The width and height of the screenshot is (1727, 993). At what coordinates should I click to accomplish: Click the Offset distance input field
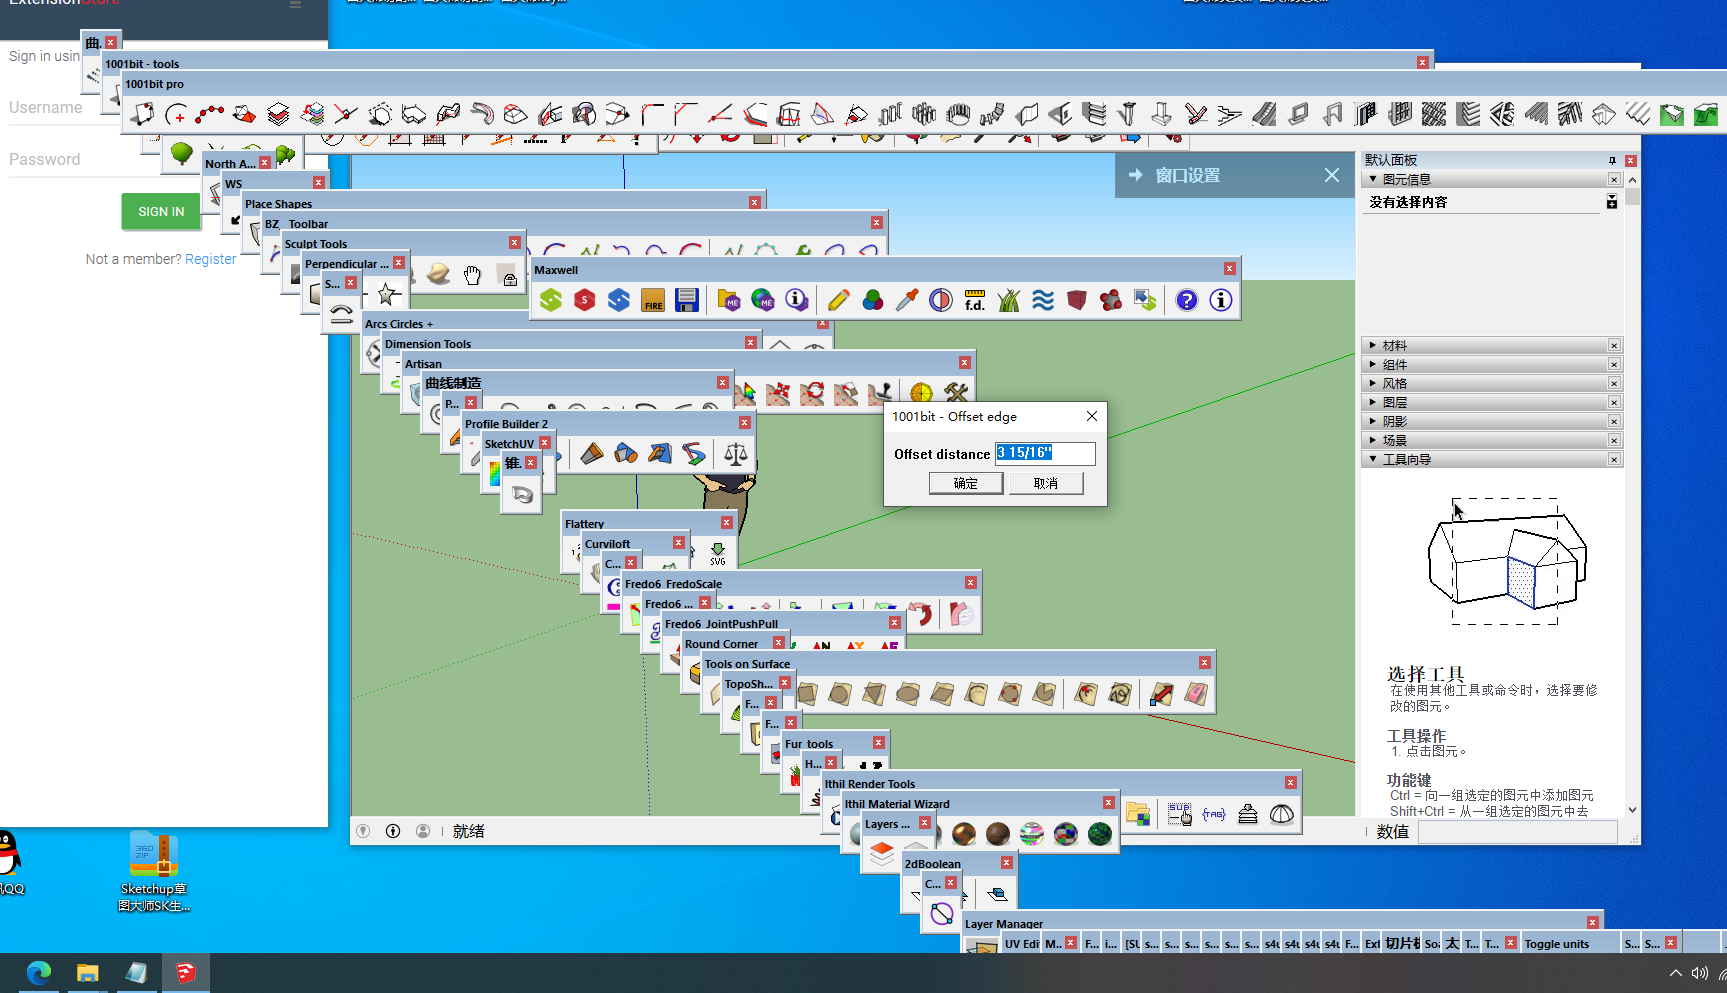pyautogui.click(x=1045, y=453)
